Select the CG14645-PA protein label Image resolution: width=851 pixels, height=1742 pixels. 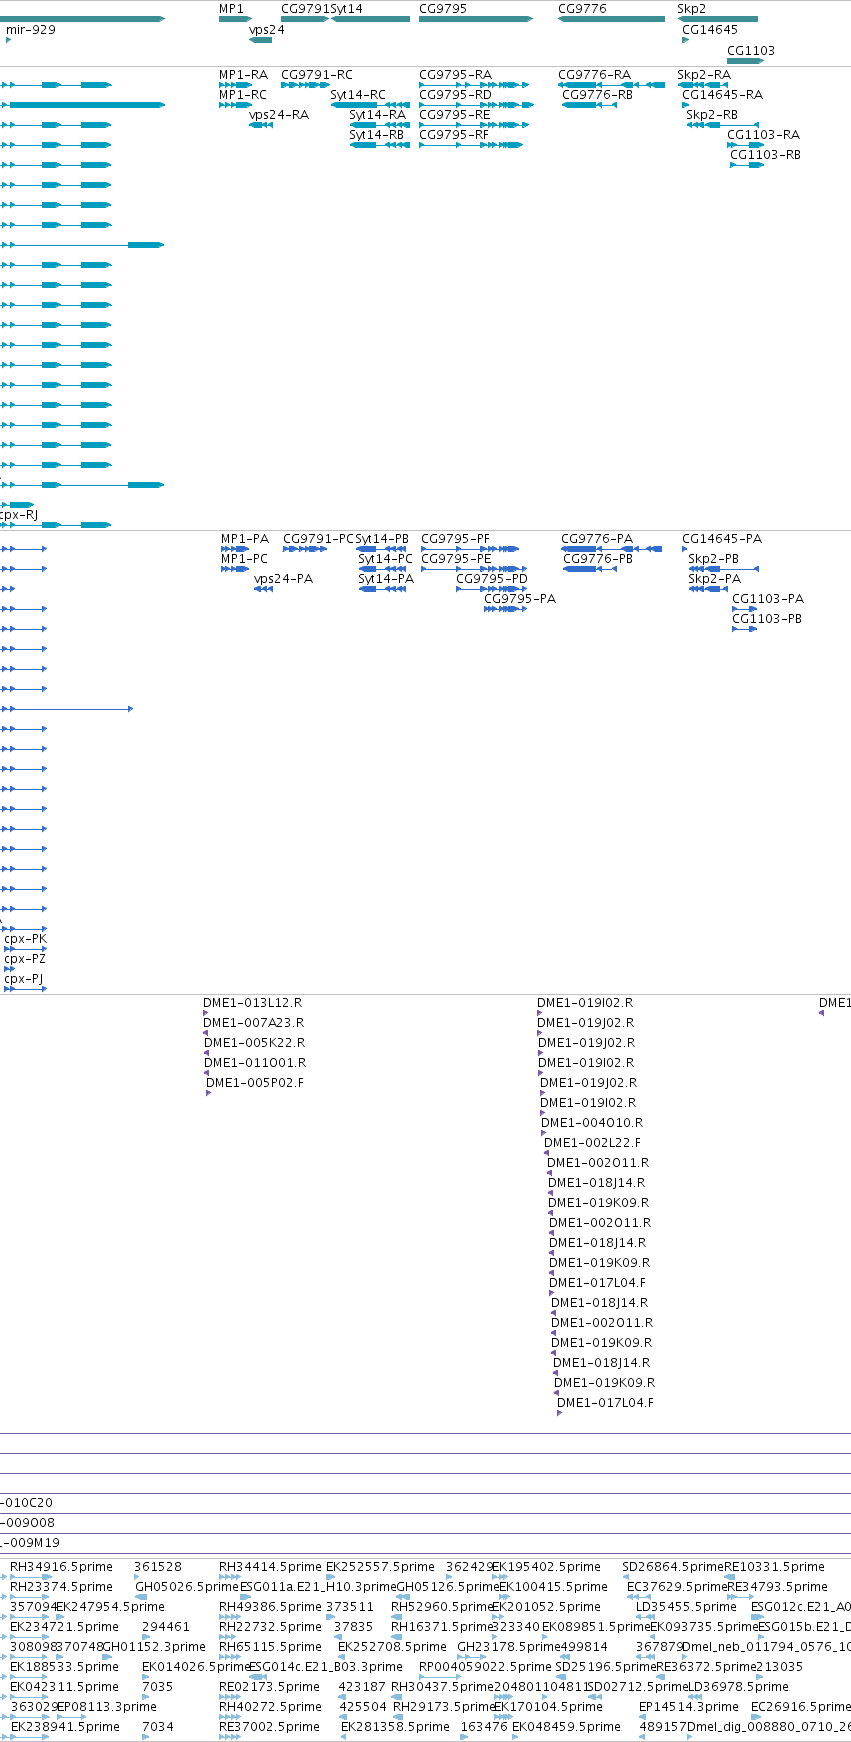[722, 539]
